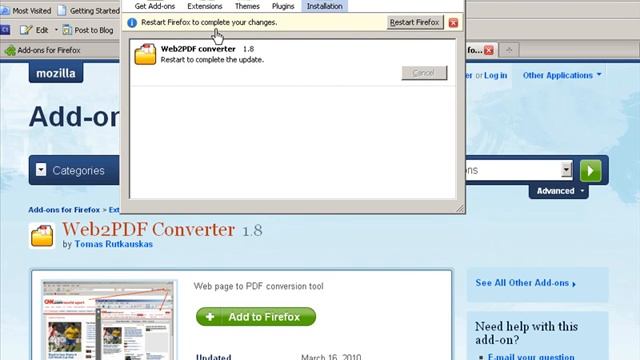The width and height of the screenshot is (640, 360).
Task: Open the Plugins tab
Action: click(x=283, y=6)
